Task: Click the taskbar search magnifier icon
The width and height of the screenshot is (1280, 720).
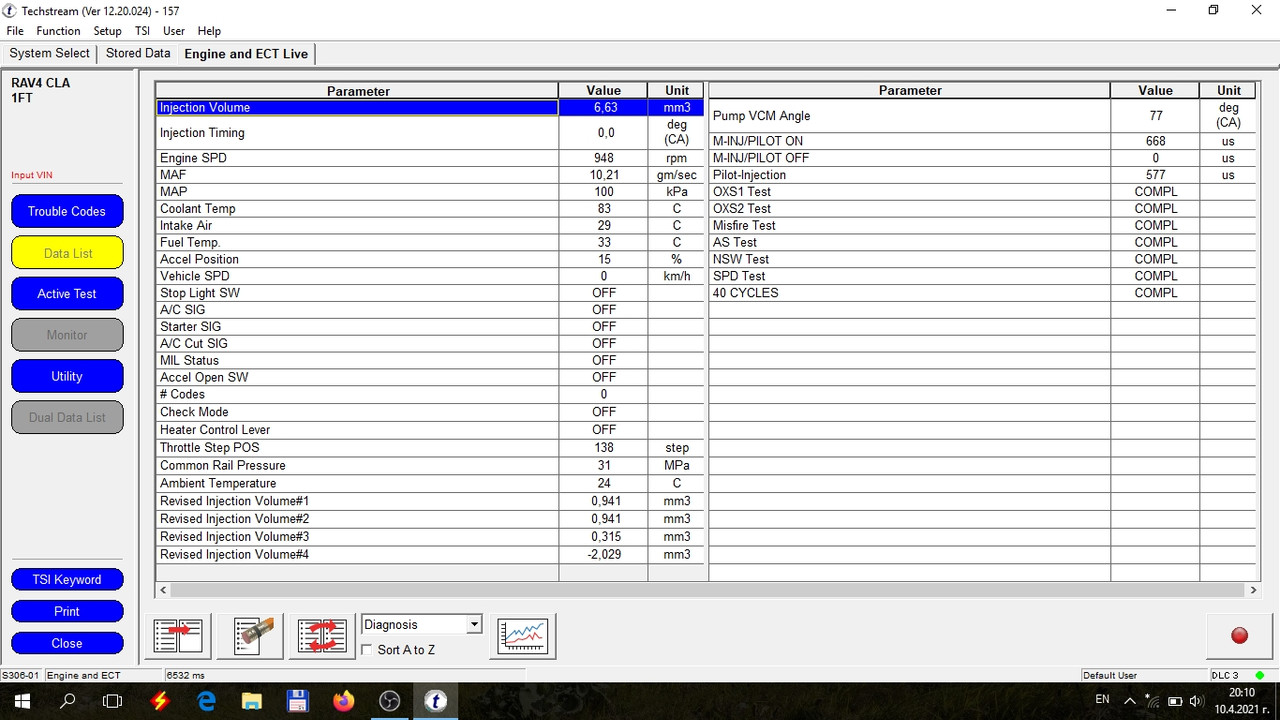Action: [x=67, y=701]
